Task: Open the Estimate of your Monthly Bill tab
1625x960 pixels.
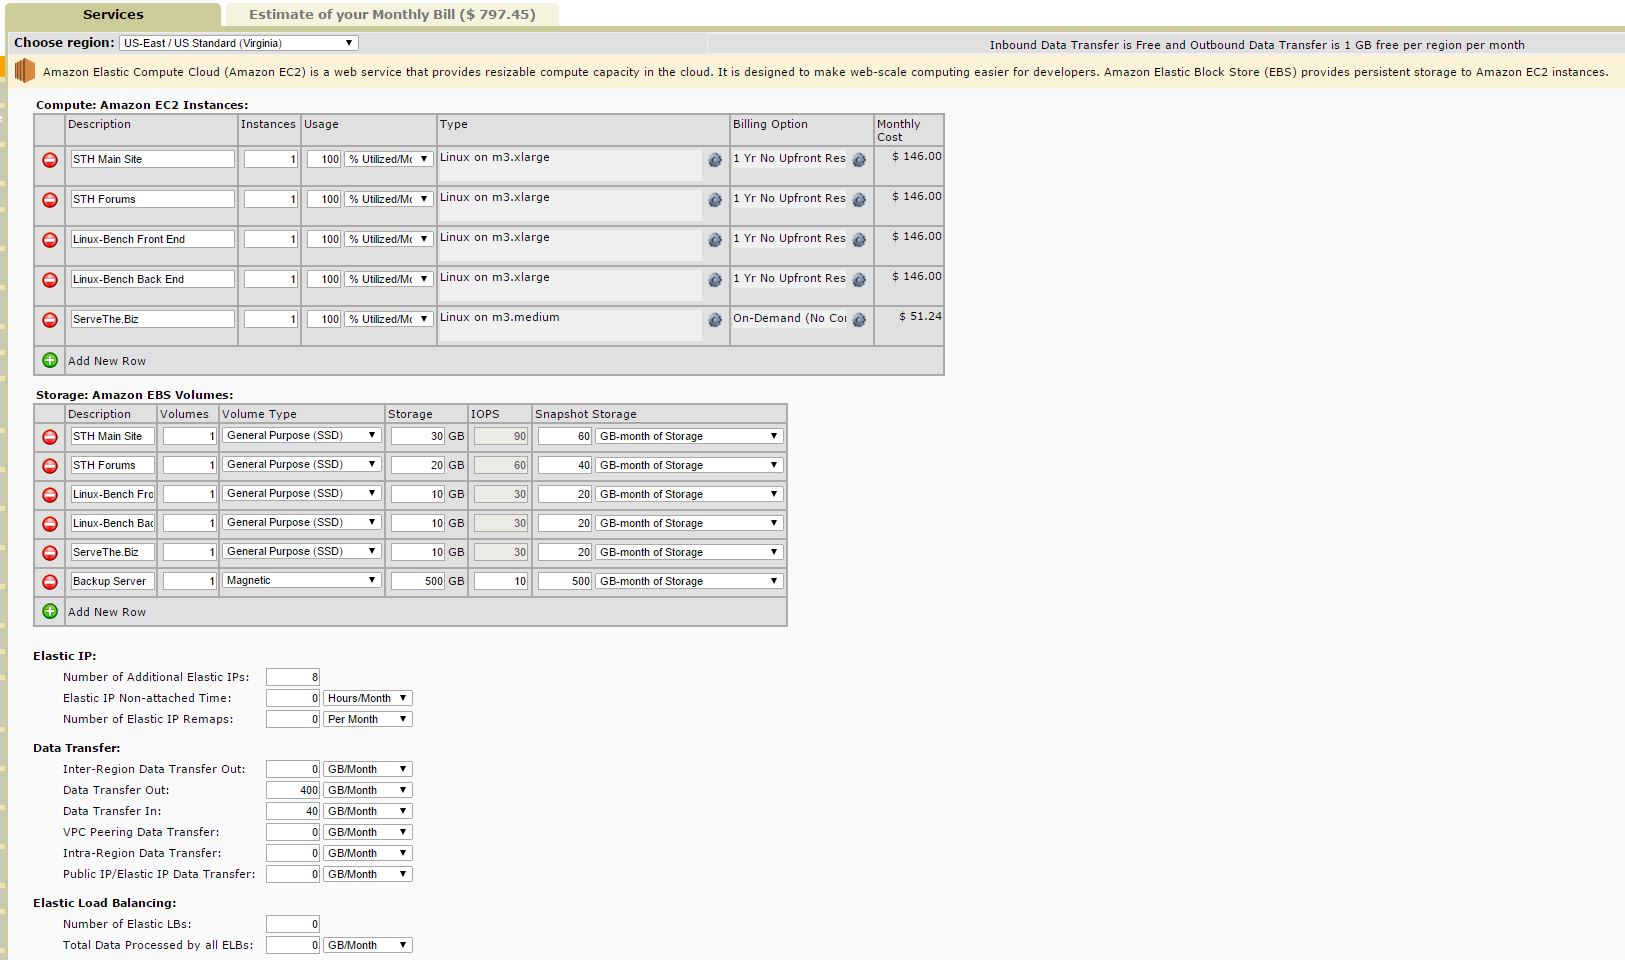Action: click(392, 15)
